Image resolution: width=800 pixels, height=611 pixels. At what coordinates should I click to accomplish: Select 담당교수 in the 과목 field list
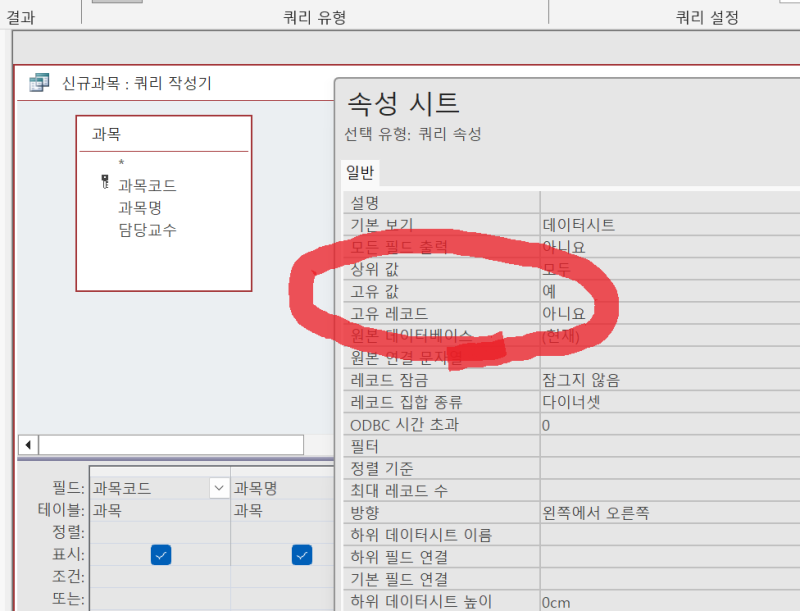click(147, 230)
